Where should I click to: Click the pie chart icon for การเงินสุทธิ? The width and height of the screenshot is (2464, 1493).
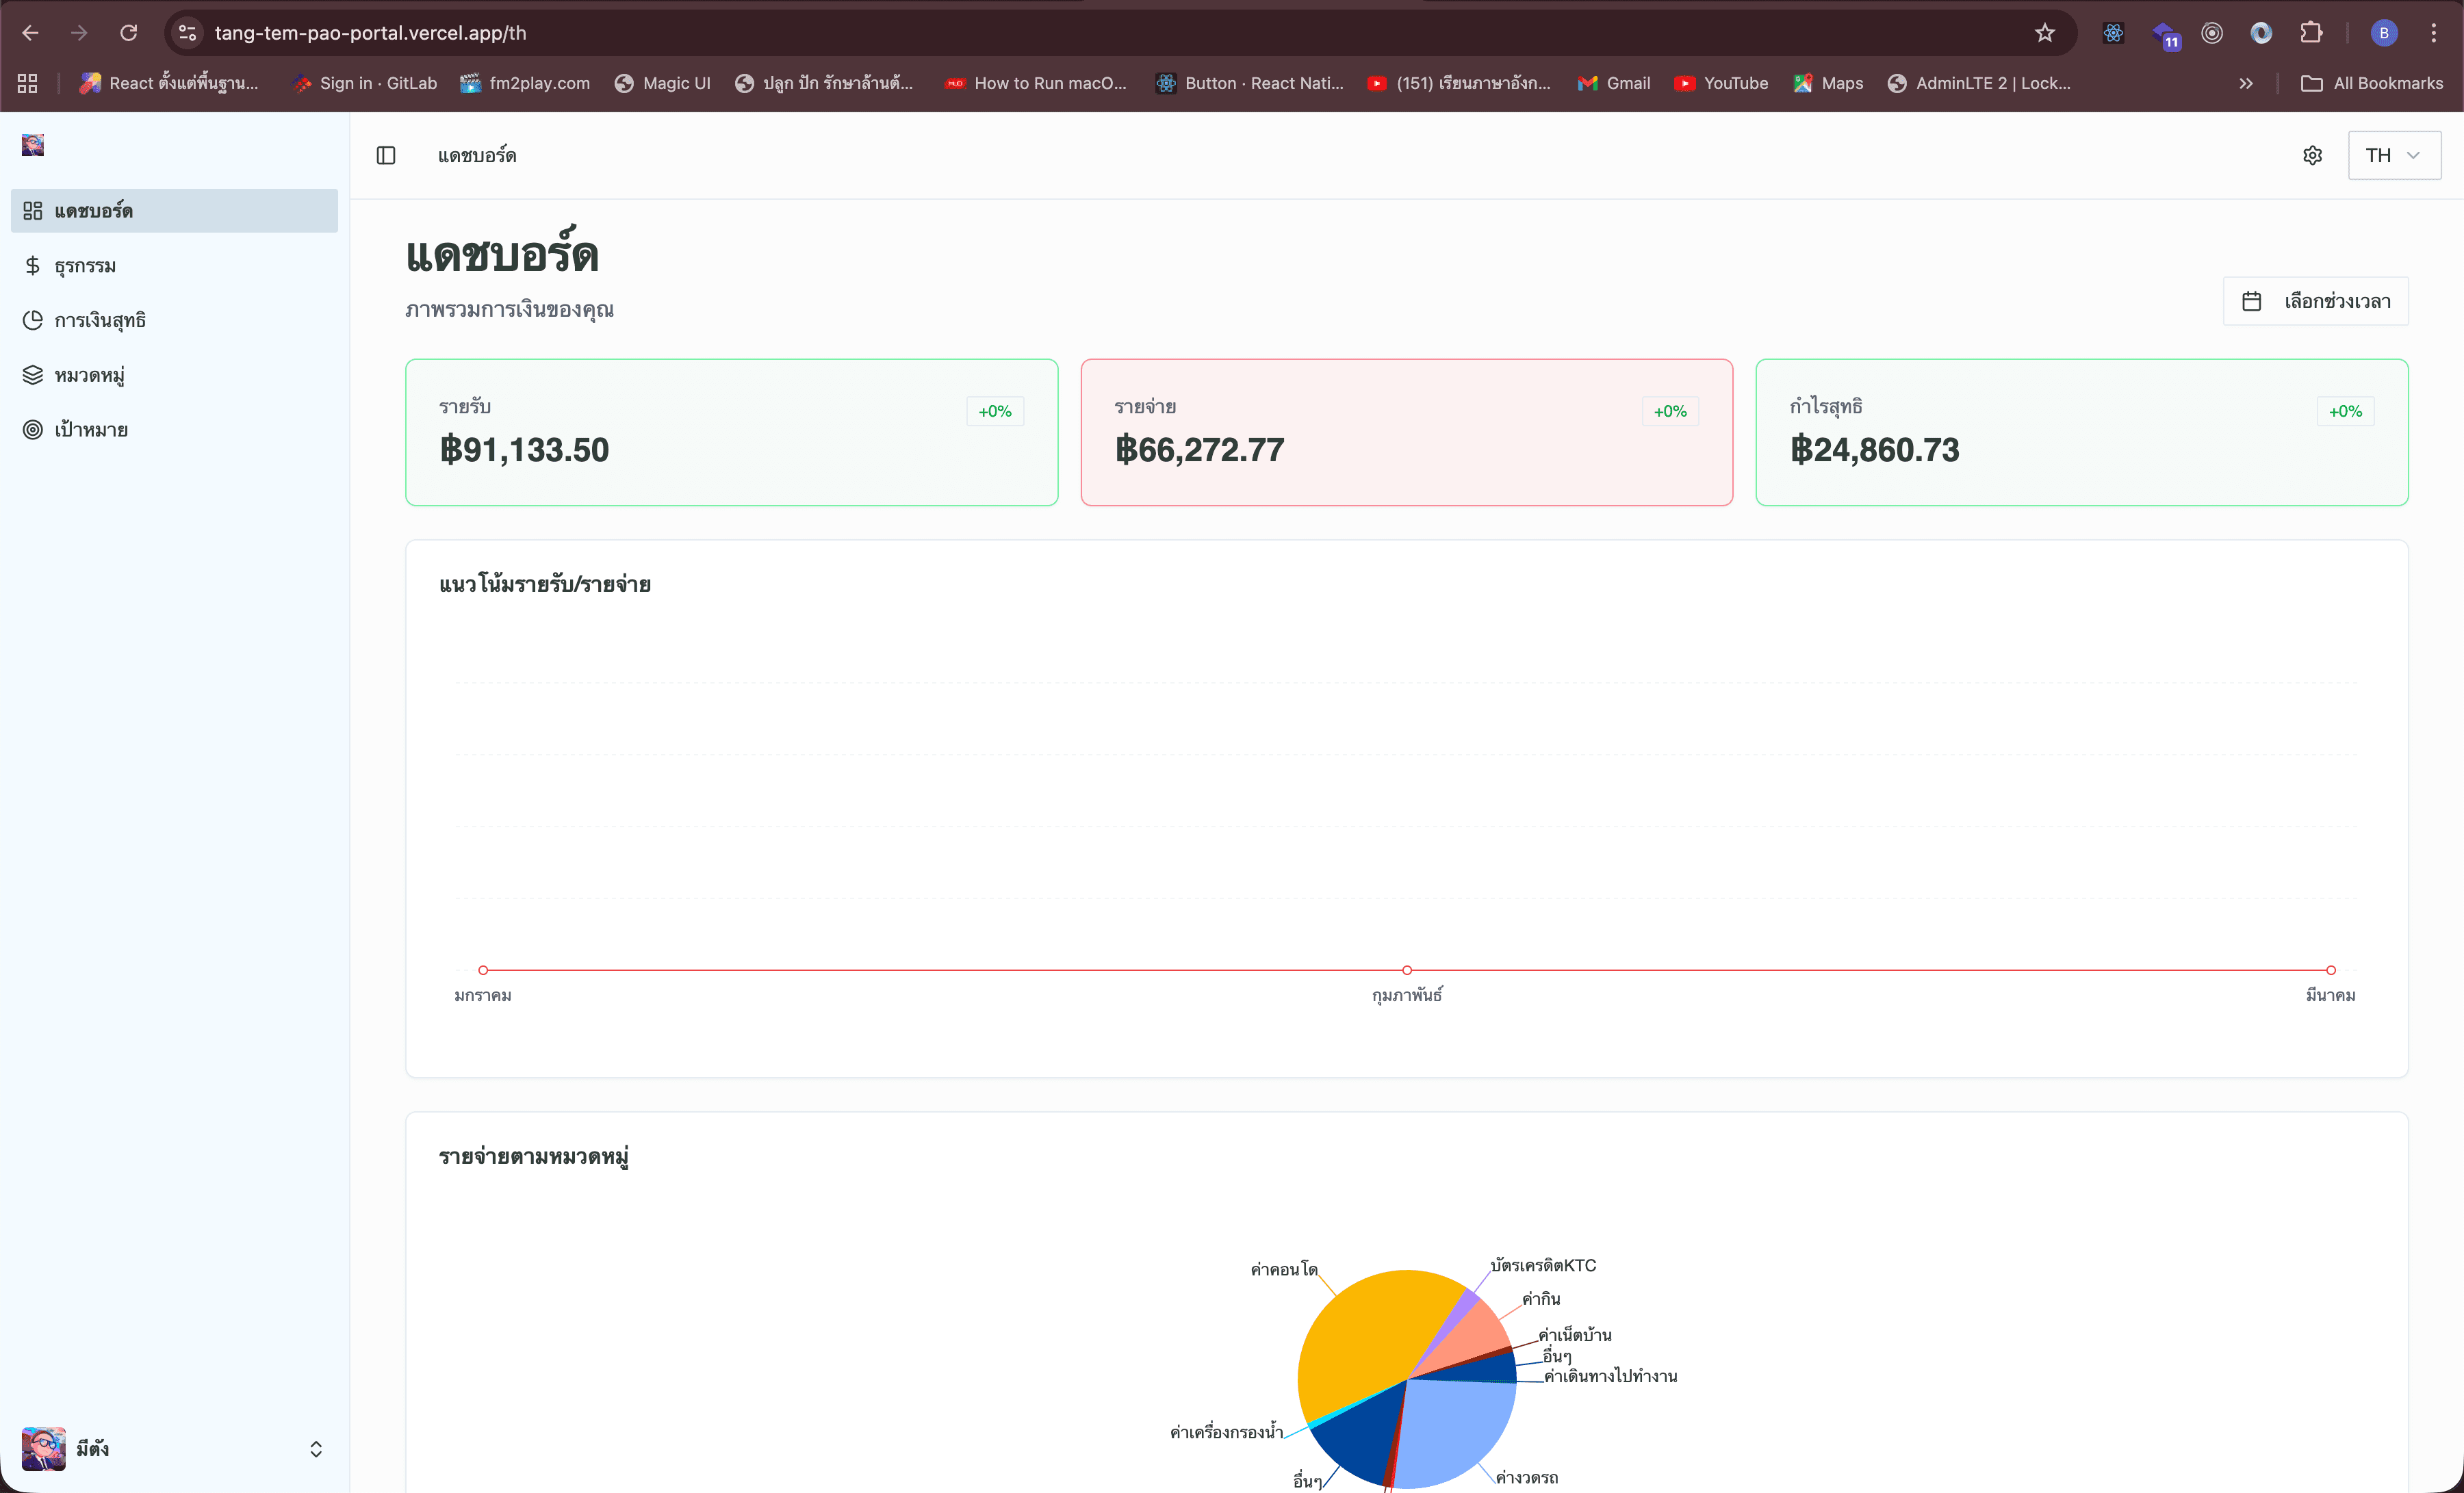tap(33, 320)
